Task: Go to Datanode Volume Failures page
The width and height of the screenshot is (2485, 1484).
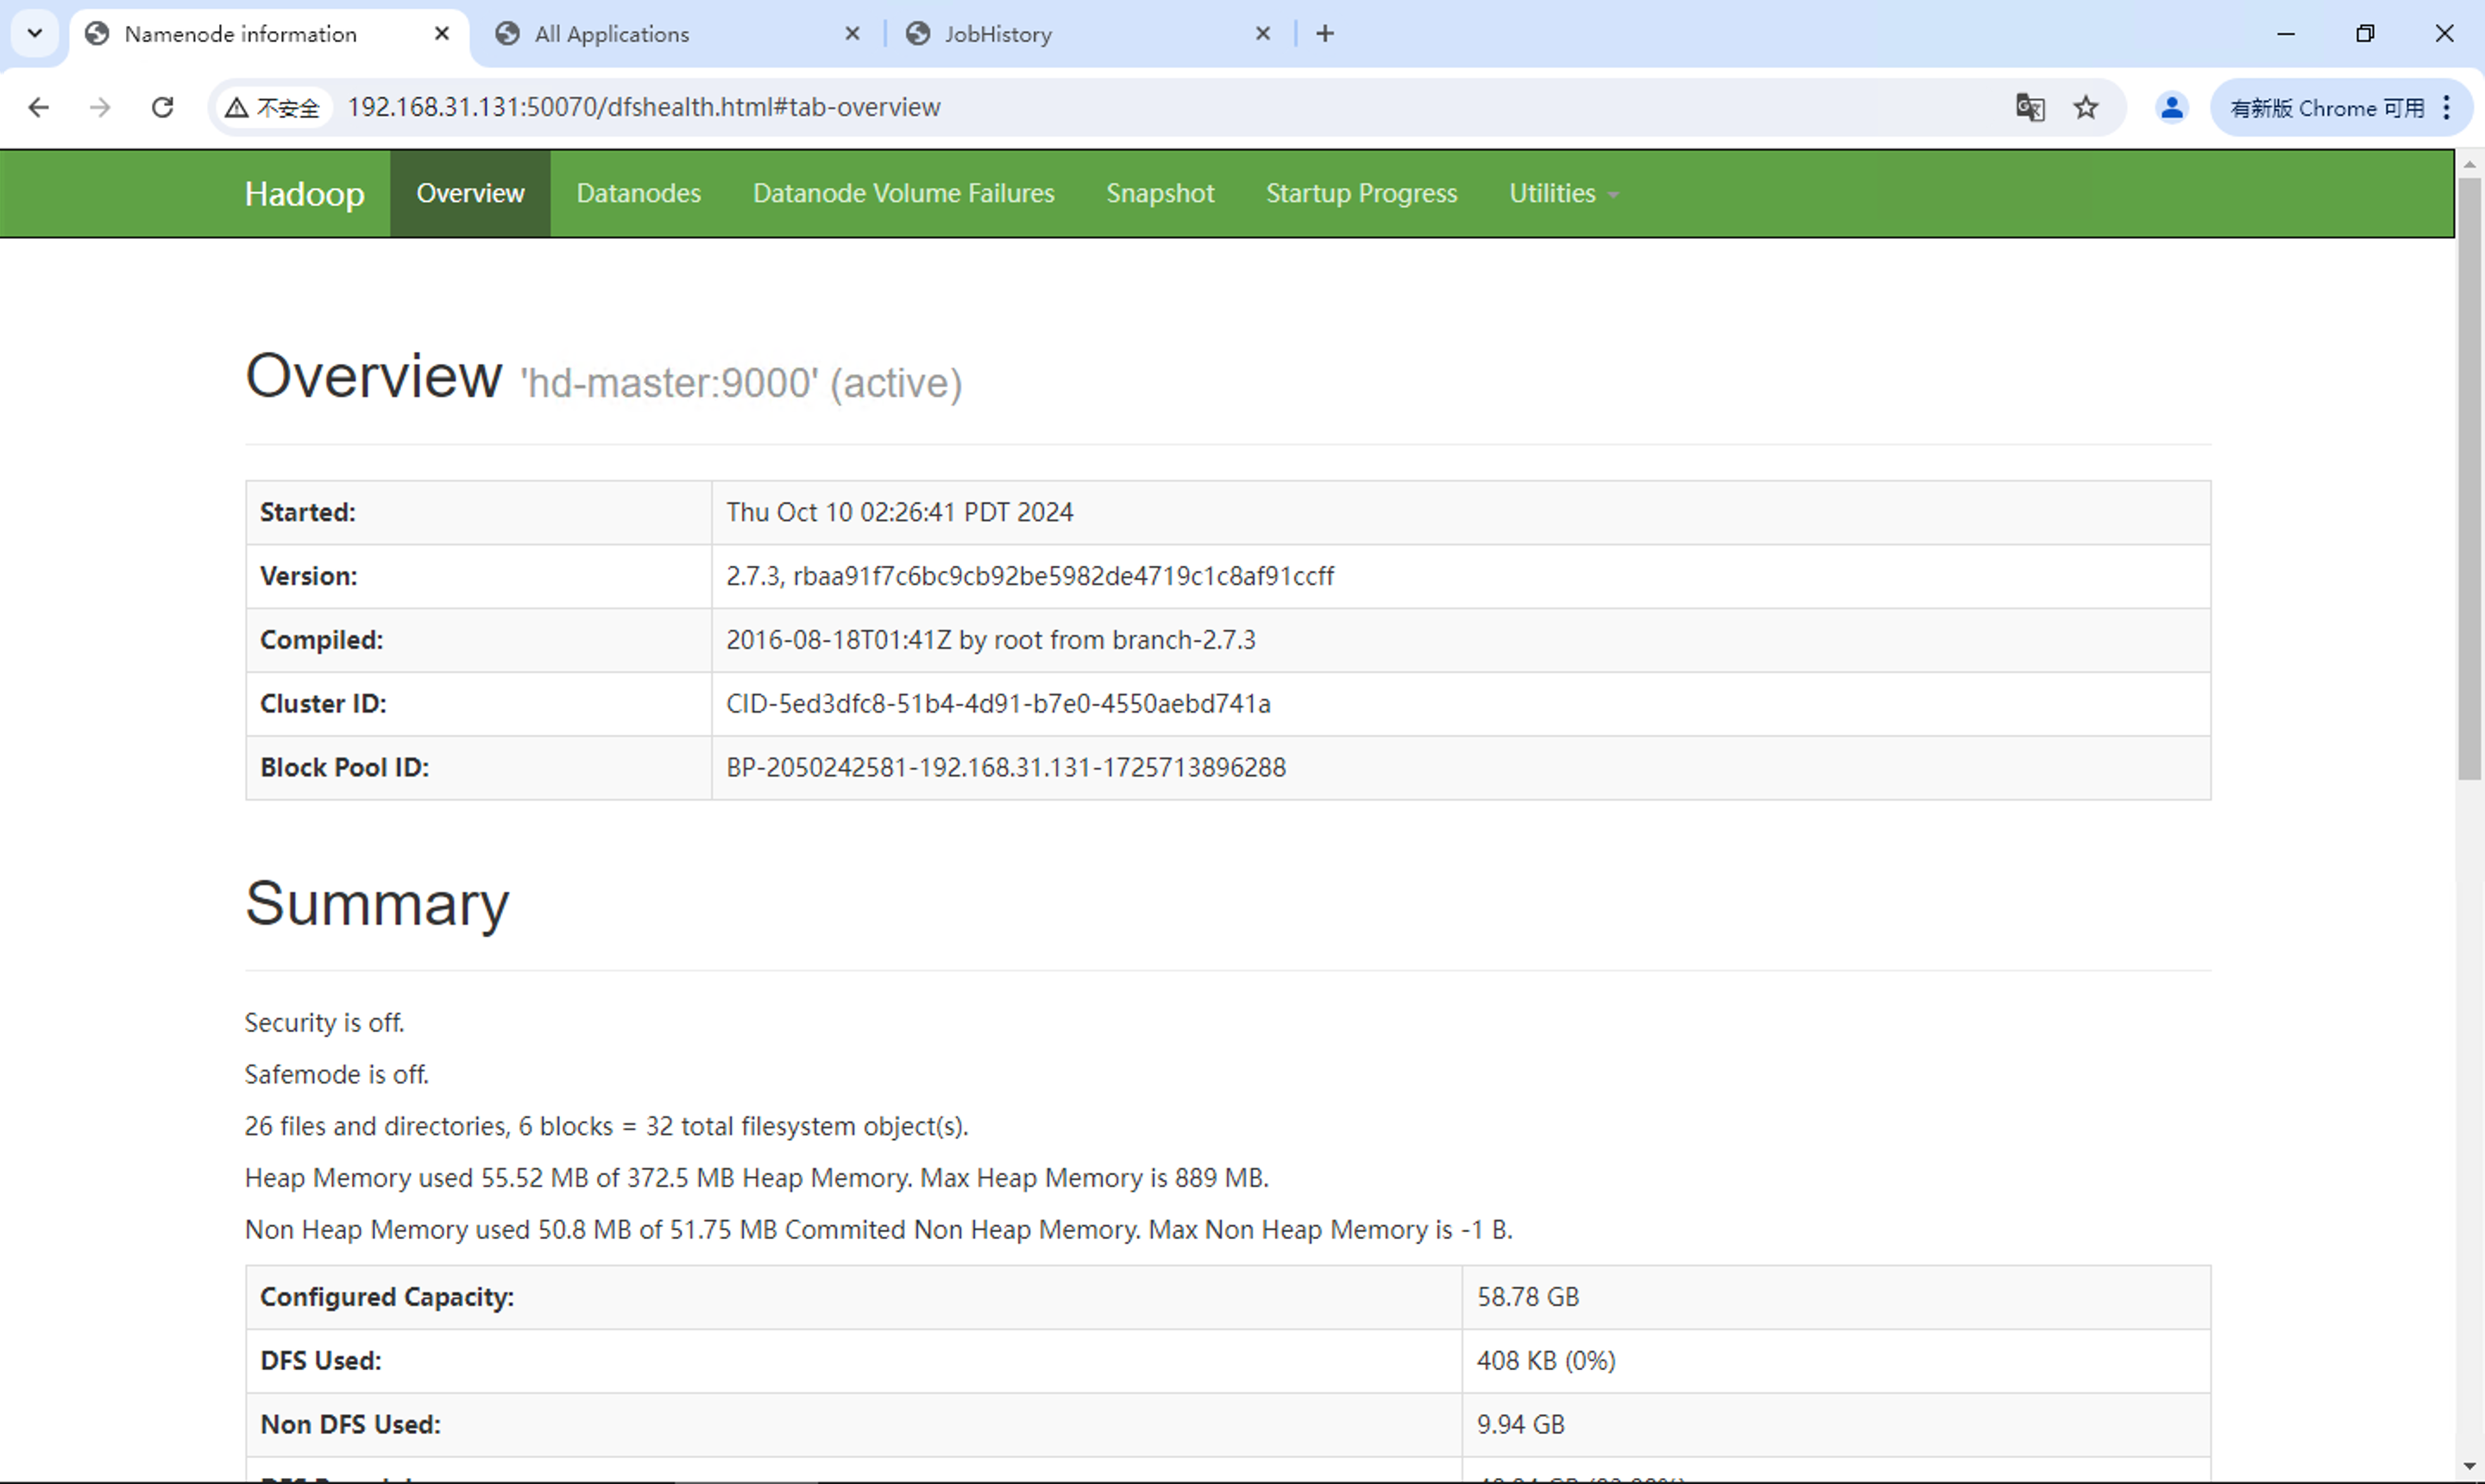Action: tap(903, 193)
